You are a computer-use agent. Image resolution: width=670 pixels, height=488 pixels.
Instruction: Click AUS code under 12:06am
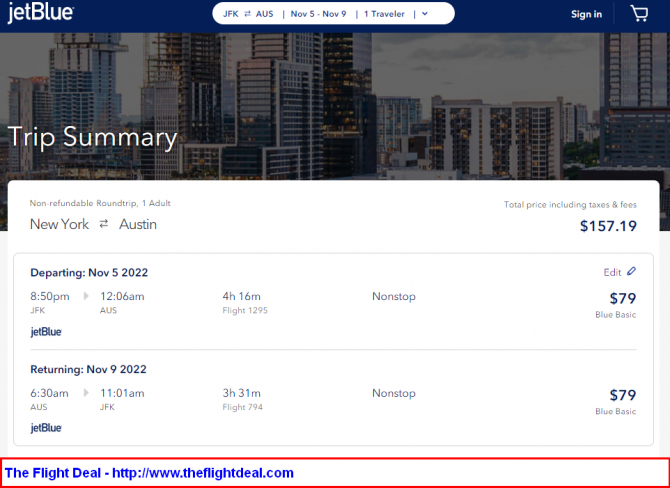pyautogui.click(x=108, y=311)
